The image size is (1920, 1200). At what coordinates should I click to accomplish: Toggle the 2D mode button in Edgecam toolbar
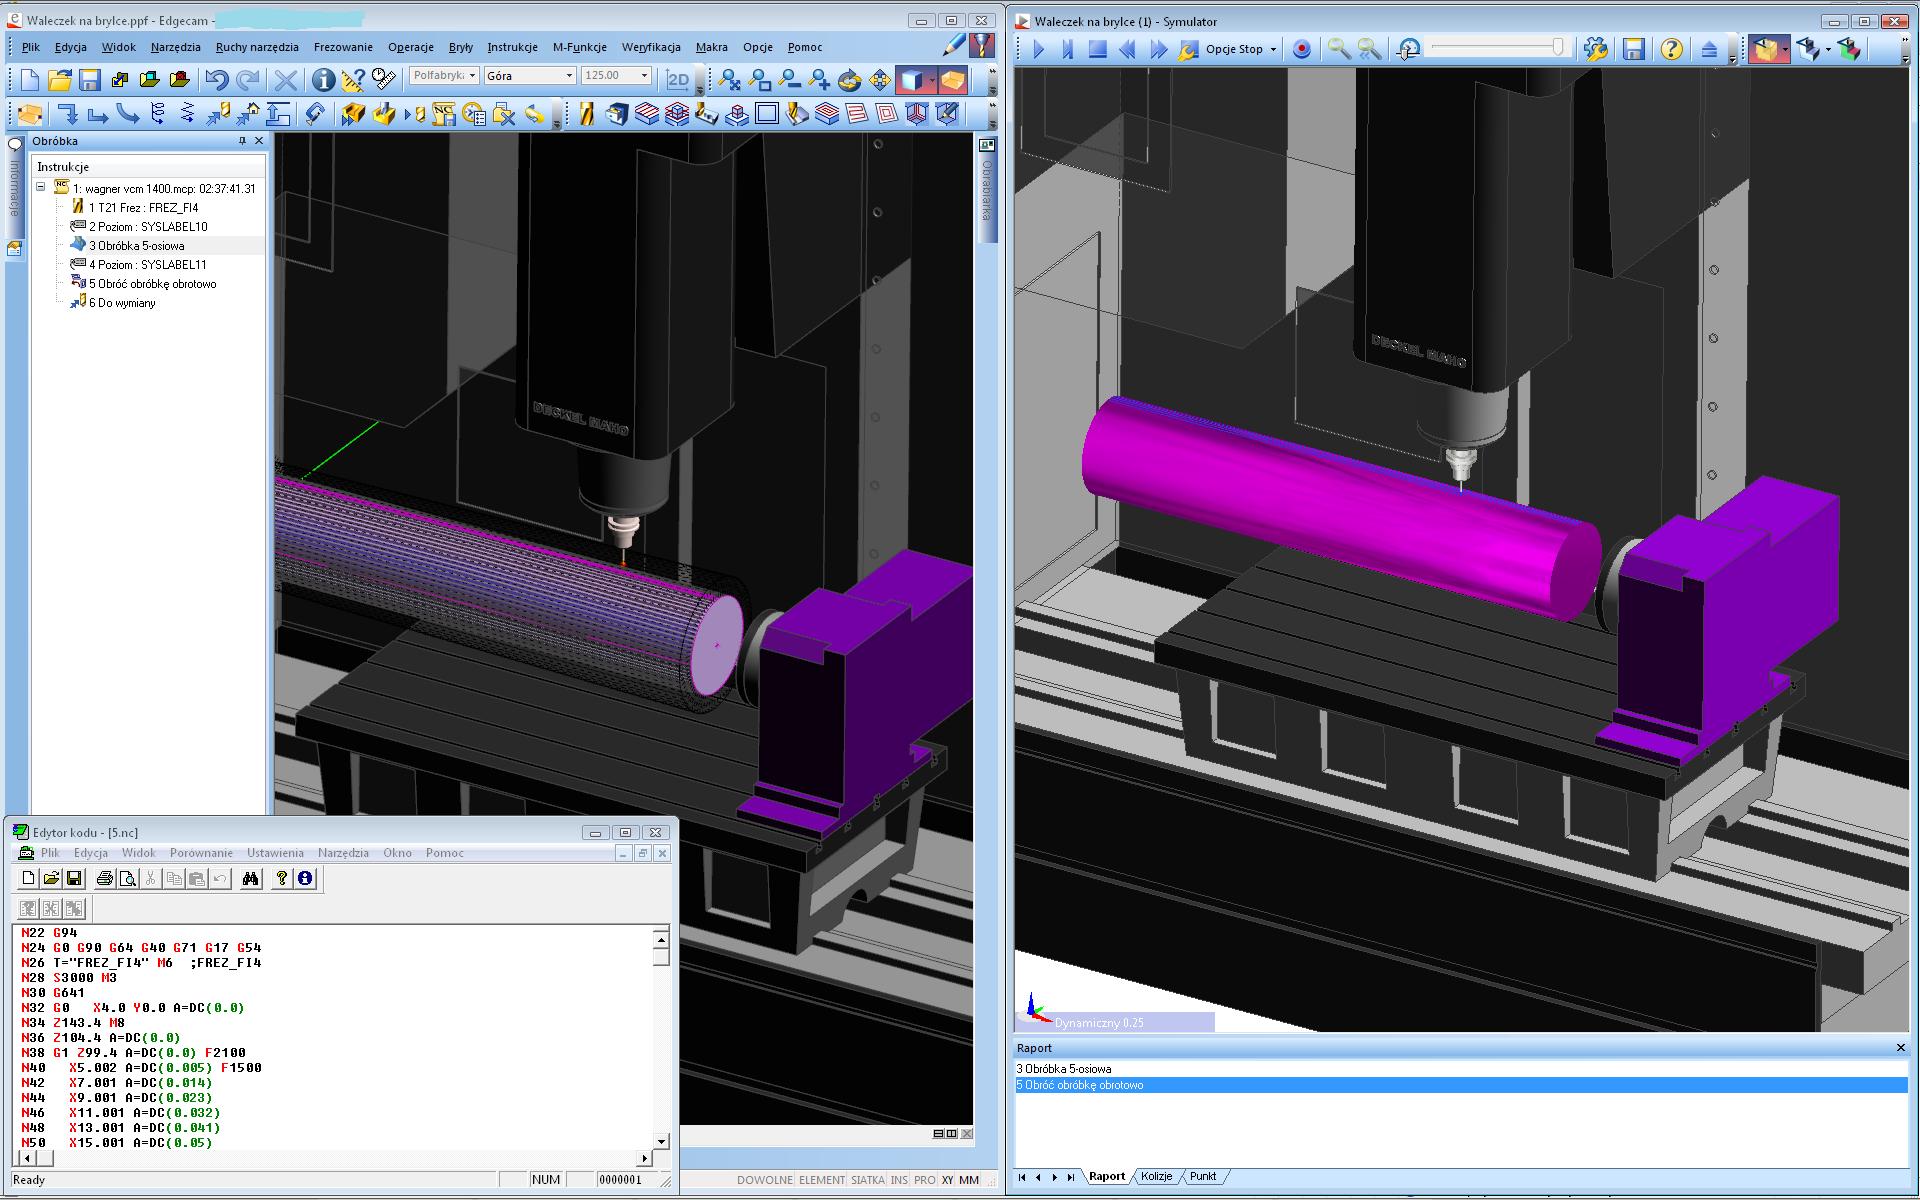point(679,80)
